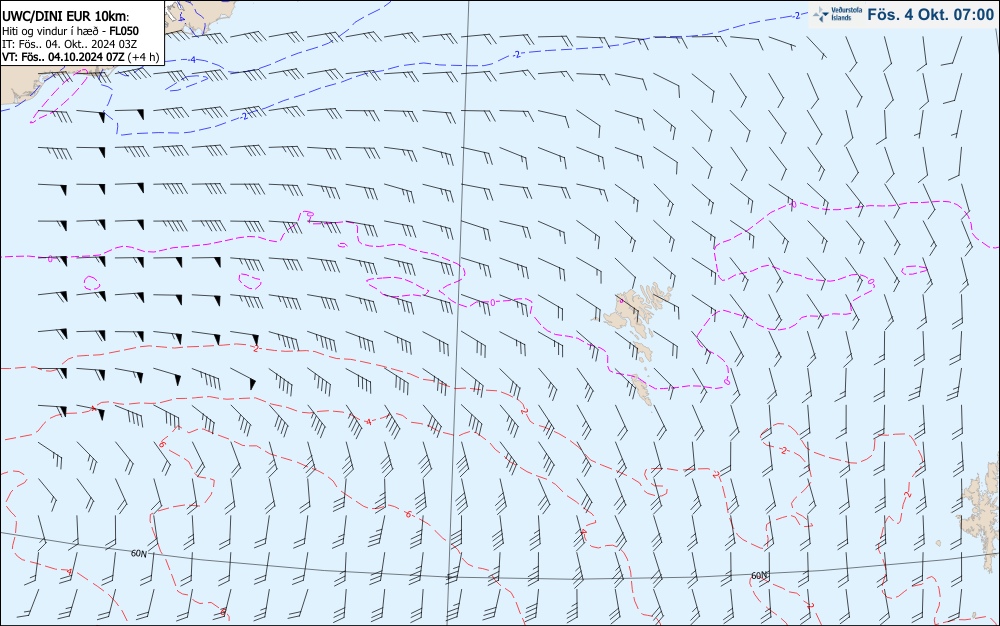This screenshot has width=1000, height=626.
Task: Click the red '2' label closest to Shetland
Action: (908, 495)
